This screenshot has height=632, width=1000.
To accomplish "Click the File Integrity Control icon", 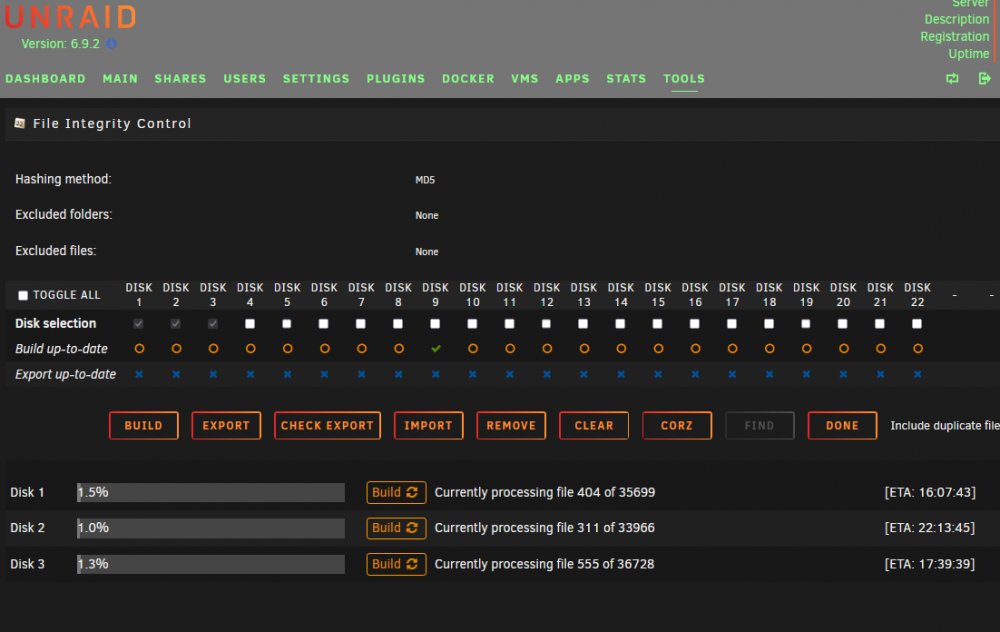I will (x=20, y=123).
